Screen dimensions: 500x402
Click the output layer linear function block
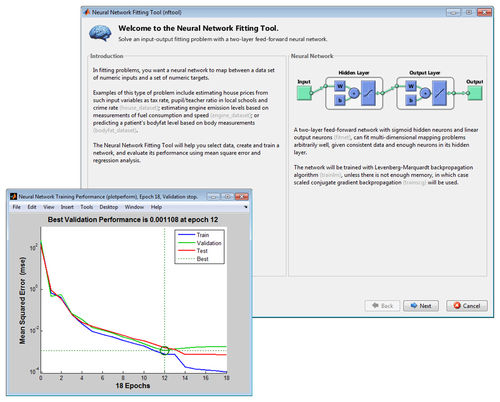coord(439,93)
